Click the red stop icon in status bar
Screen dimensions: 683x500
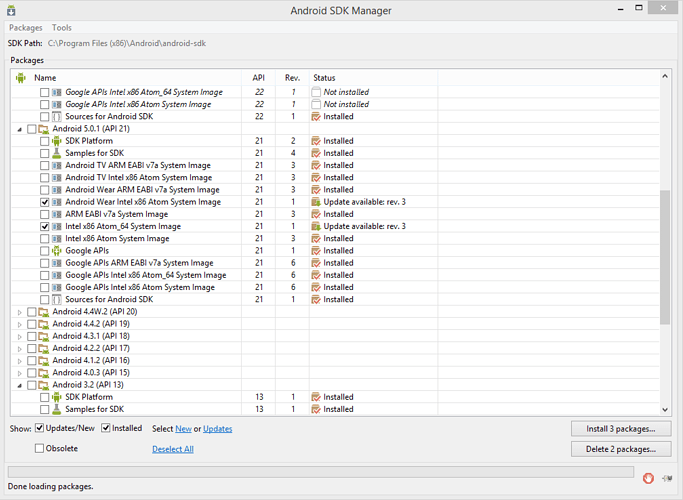pyautogui.click(x=648, y=478)
